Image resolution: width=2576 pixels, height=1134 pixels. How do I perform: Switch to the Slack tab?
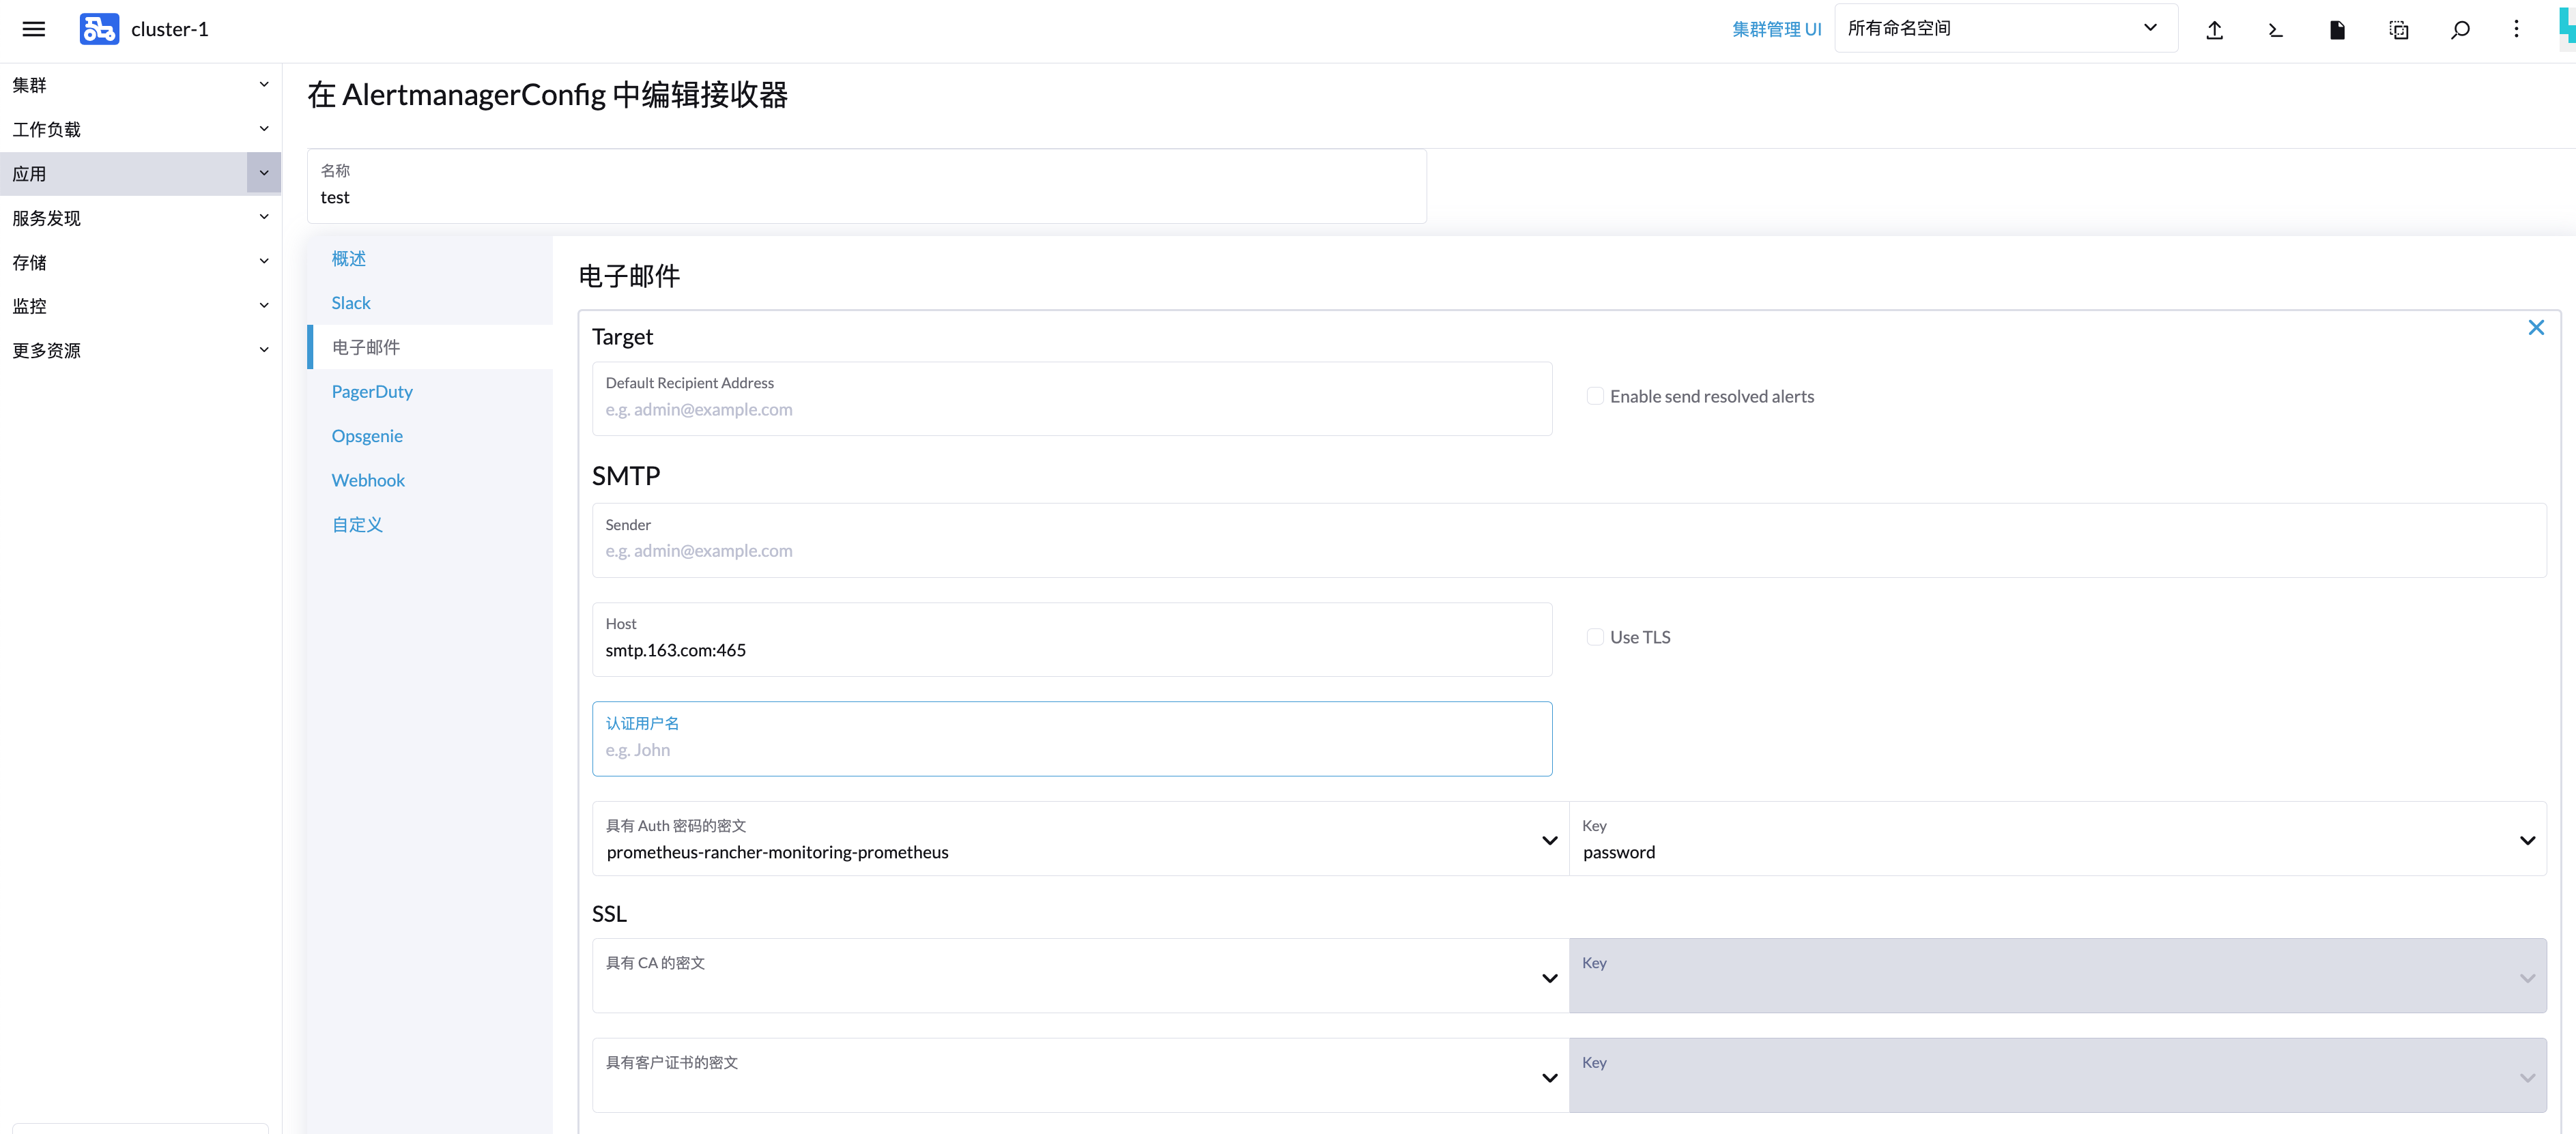[351, 303]
